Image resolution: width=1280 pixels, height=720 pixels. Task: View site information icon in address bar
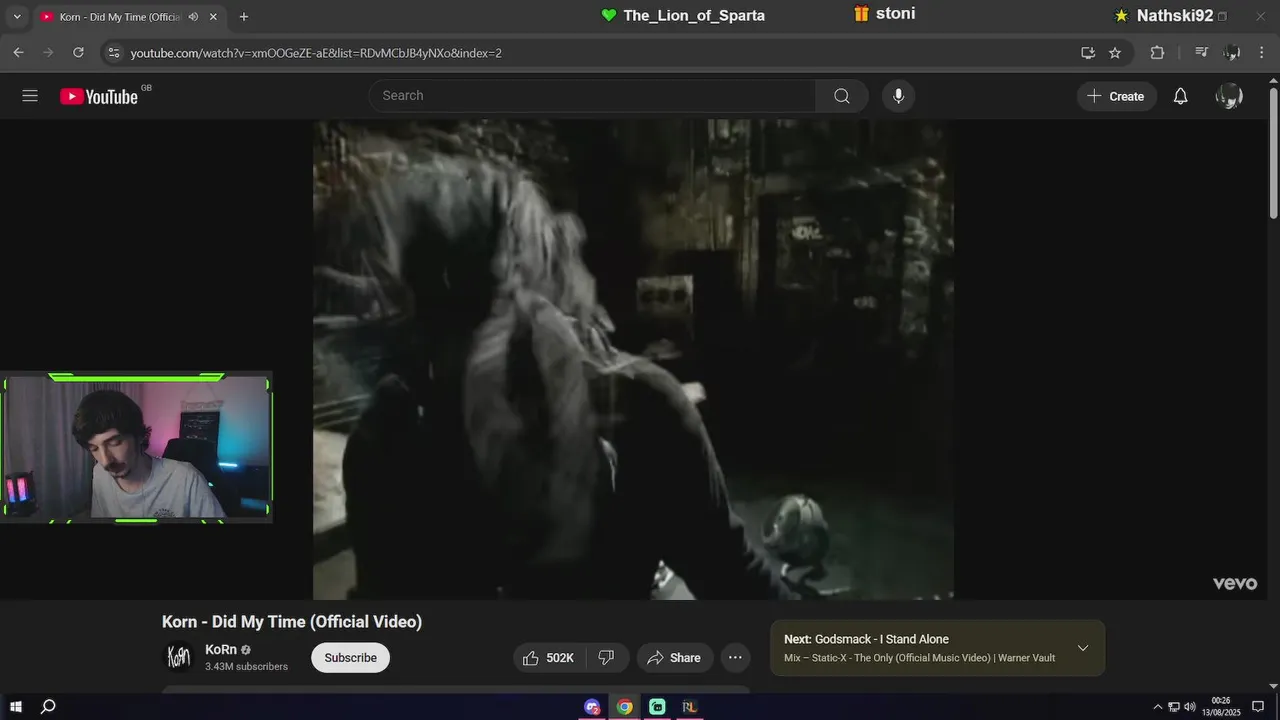point(113,53)
